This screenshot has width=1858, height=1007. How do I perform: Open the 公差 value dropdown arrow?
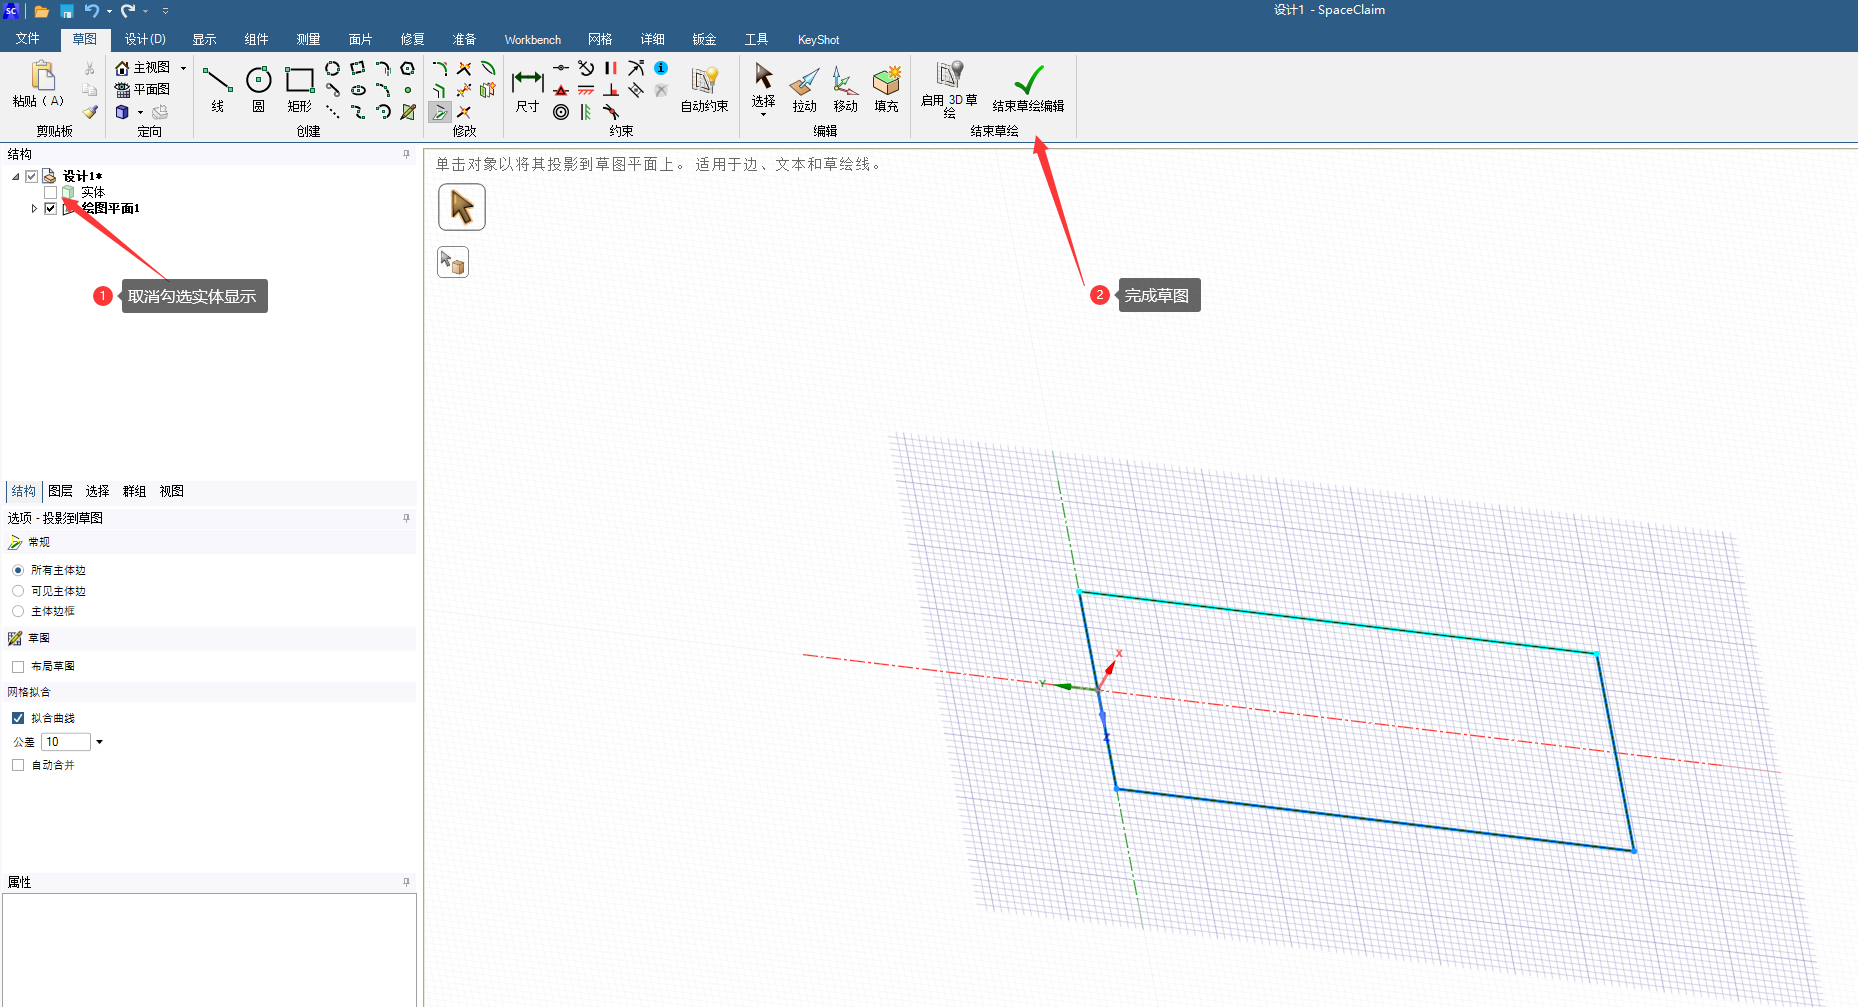point(99,742)
